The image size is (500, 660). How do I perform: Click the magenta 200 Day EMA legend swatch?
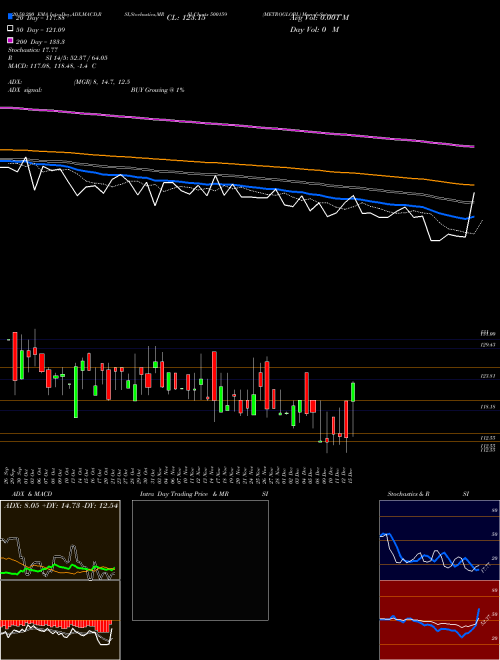tap(10, 41)
